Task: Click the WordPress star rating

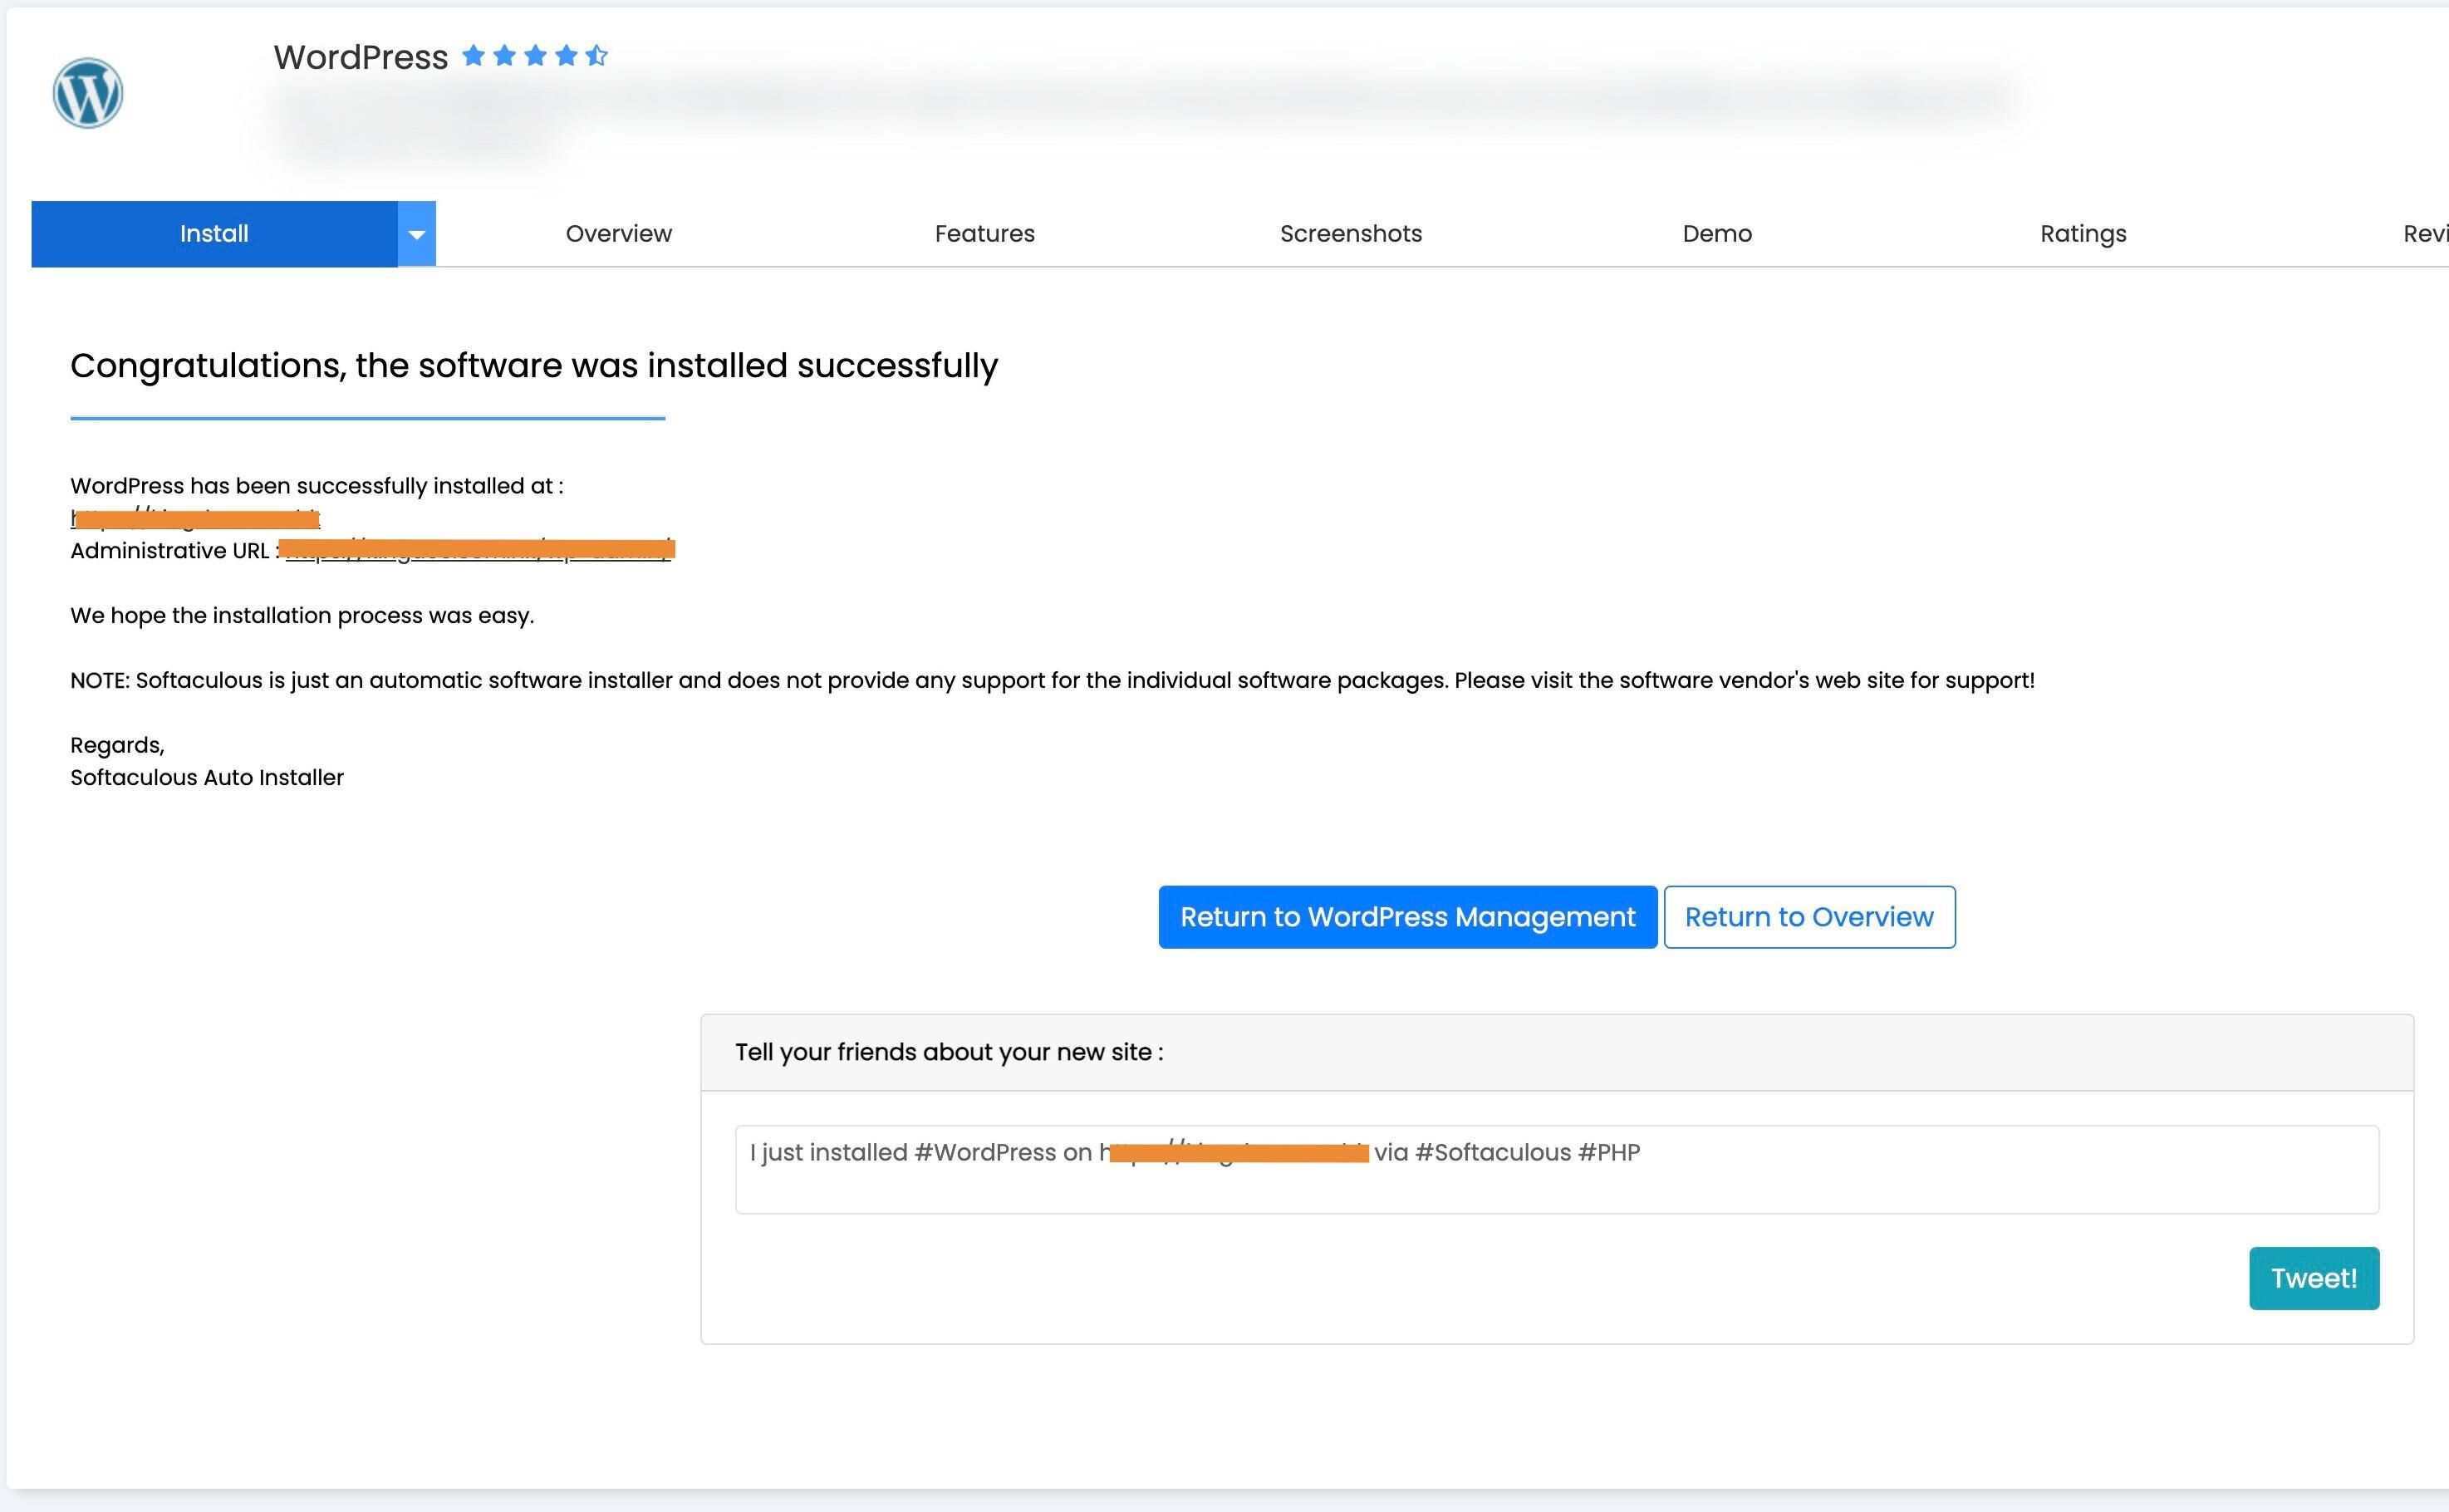Action: point(535,56)
